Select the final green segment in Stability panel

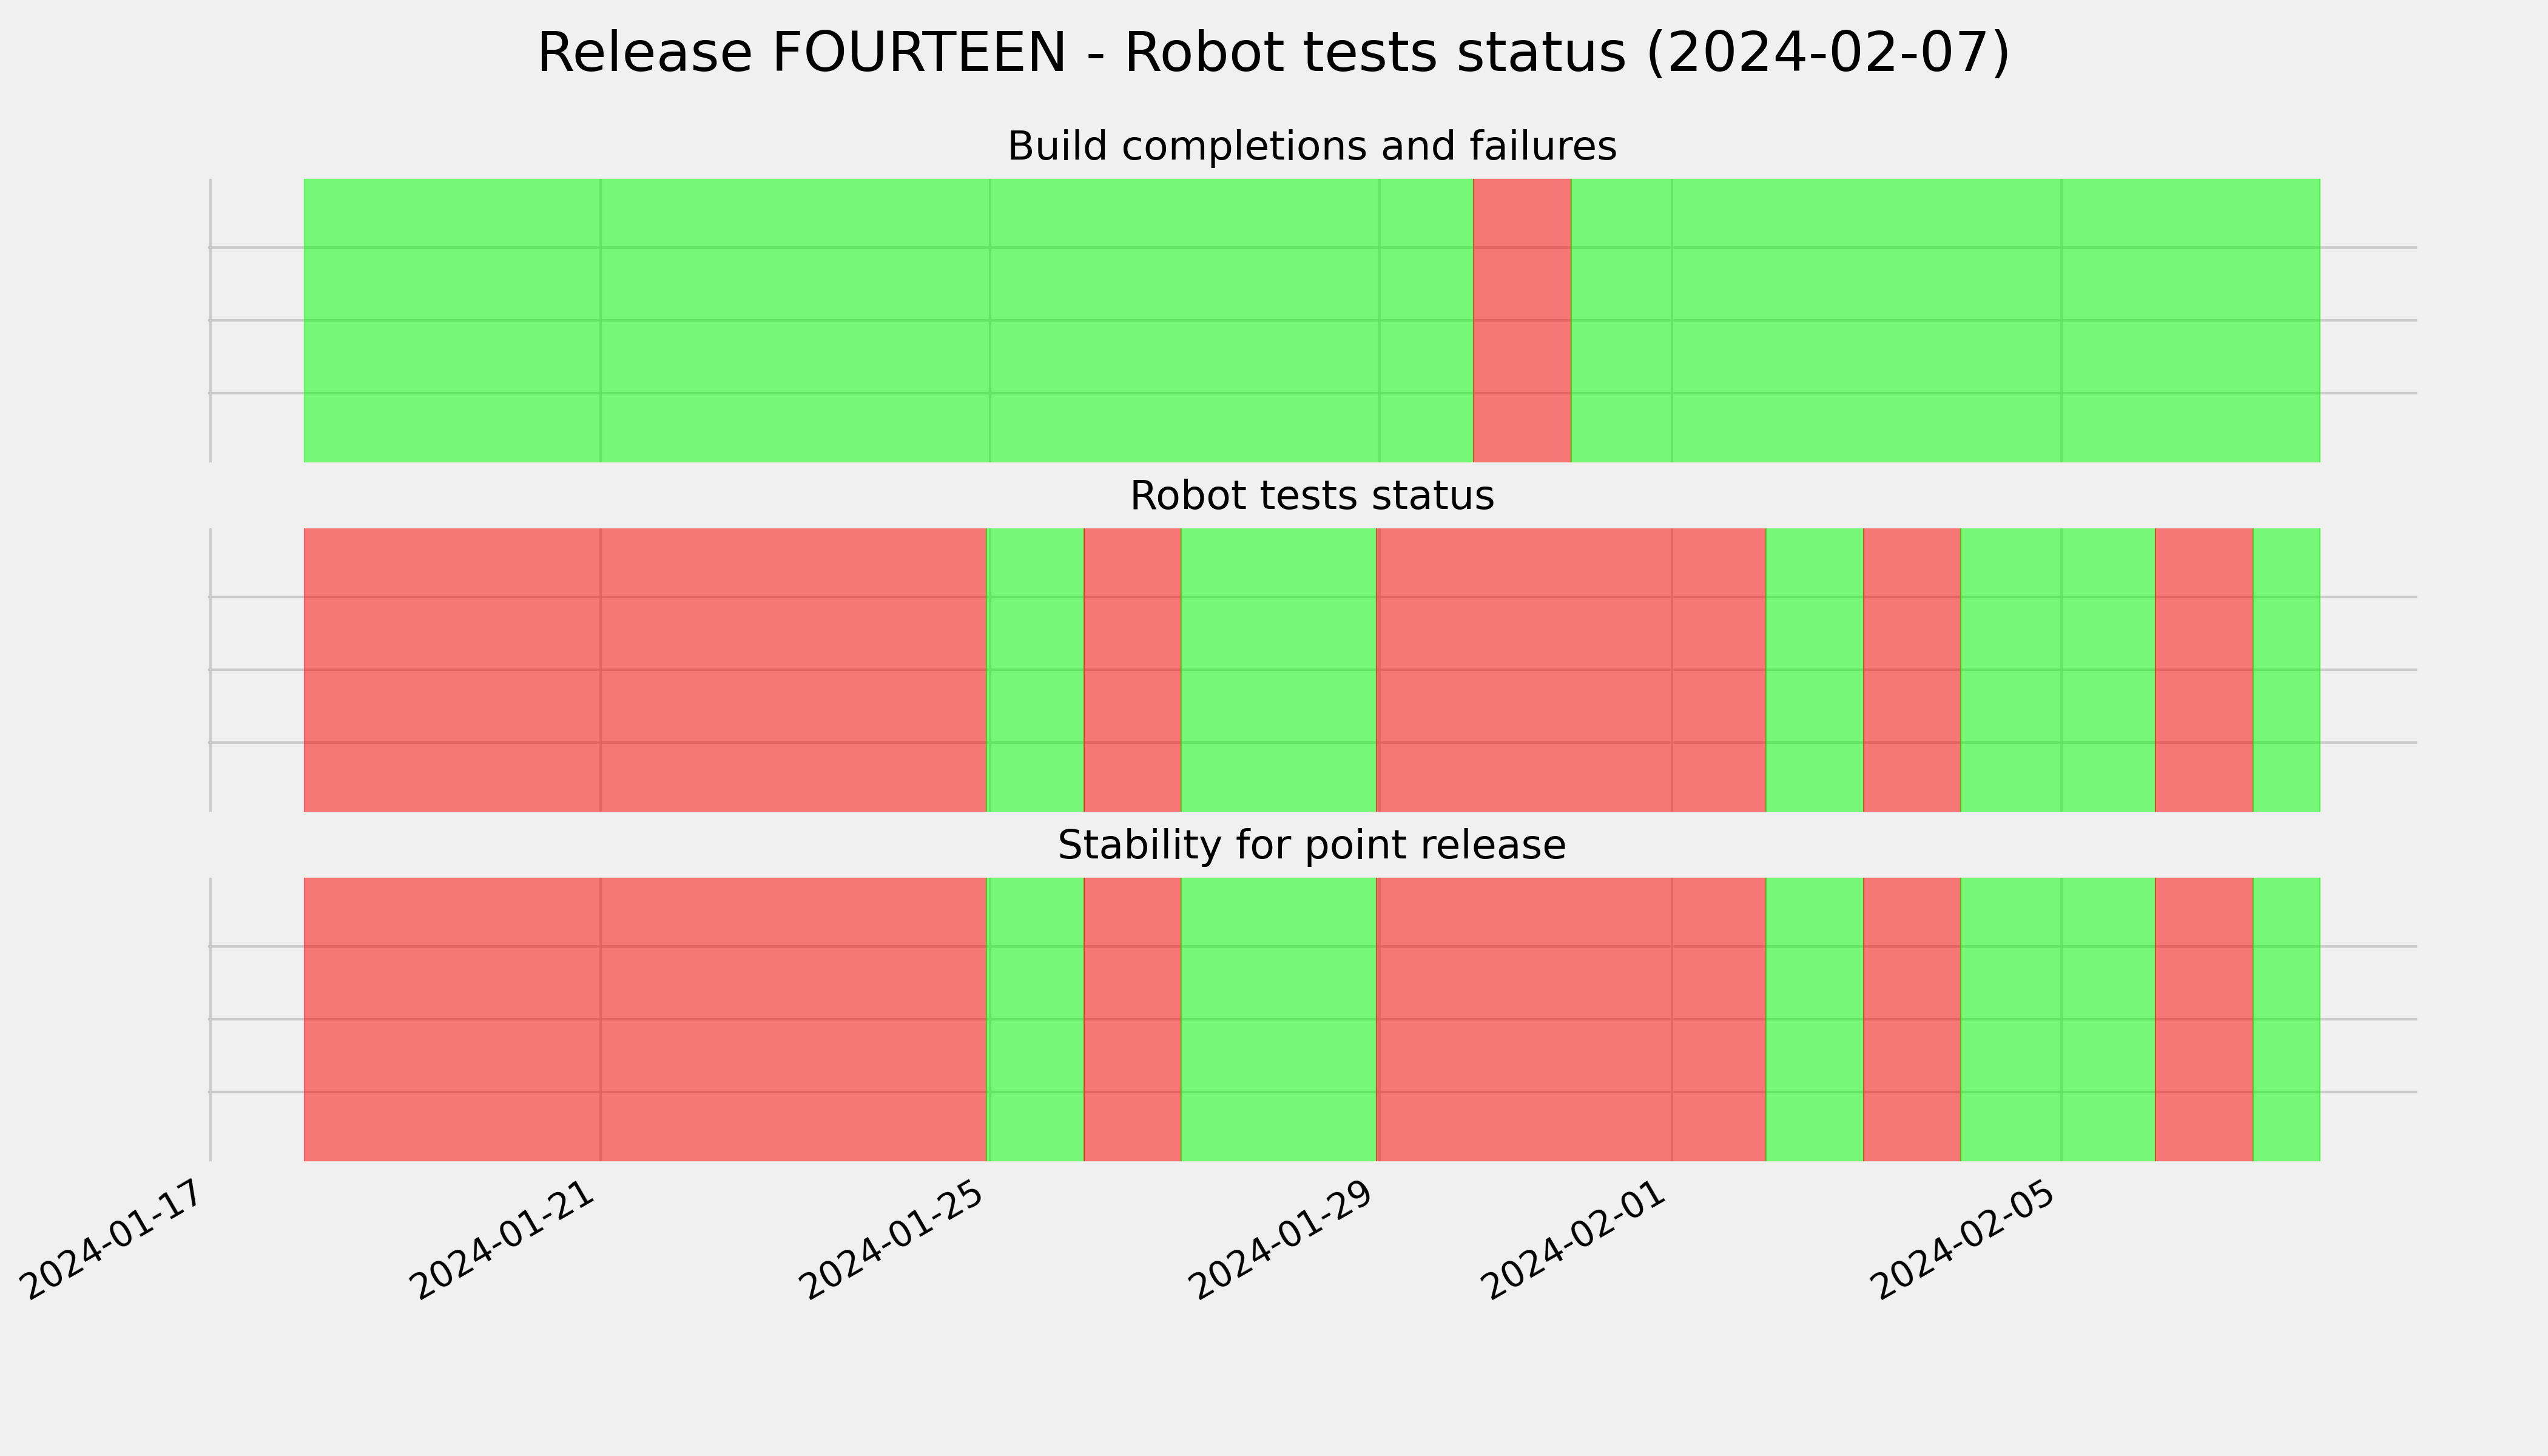(x=2286, y=1019)
